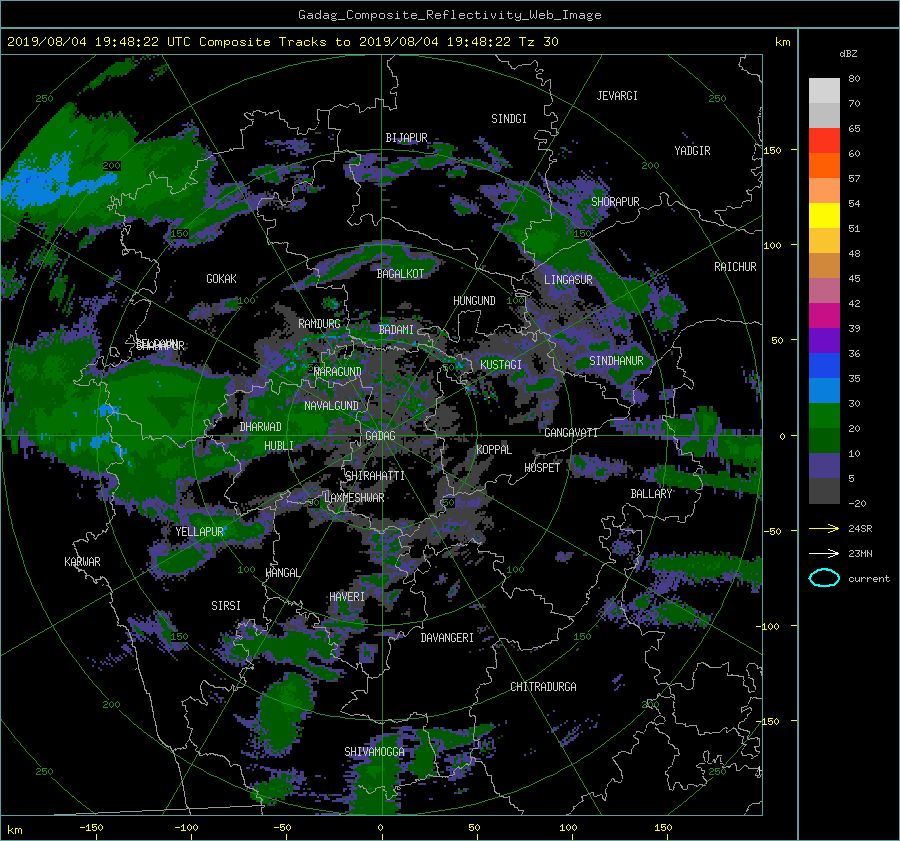
Task: Click the 100 tick on bottom axis
Action: click(568, 828)
